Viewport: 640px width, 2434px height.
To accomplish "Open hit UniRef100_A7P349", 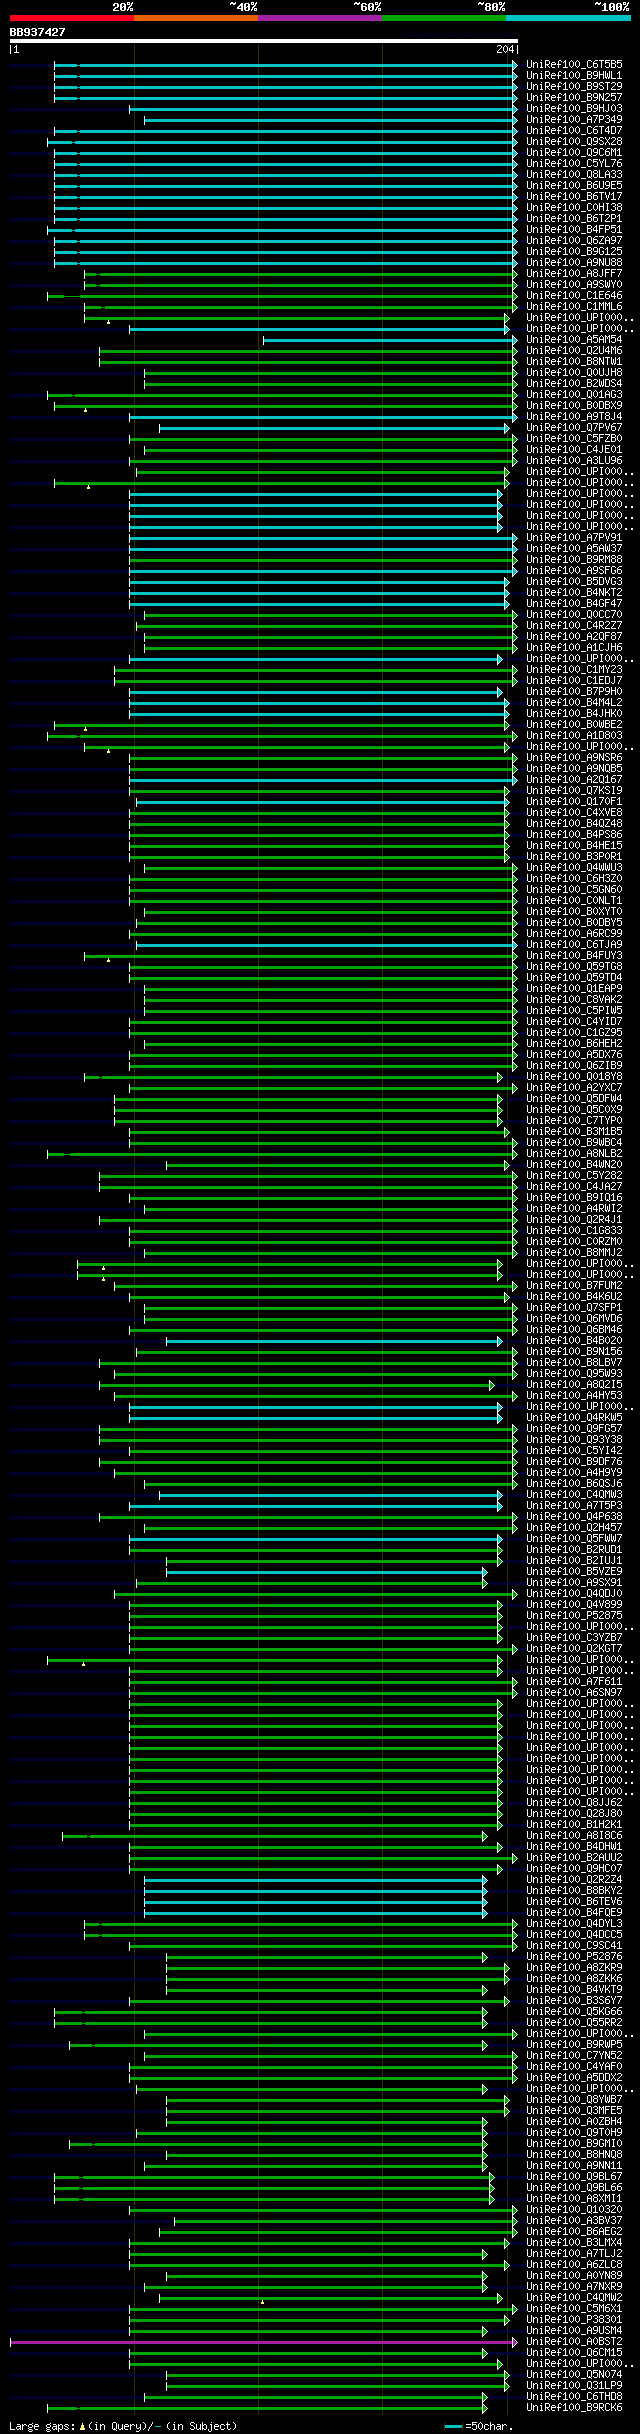I will tap(574, 120).
